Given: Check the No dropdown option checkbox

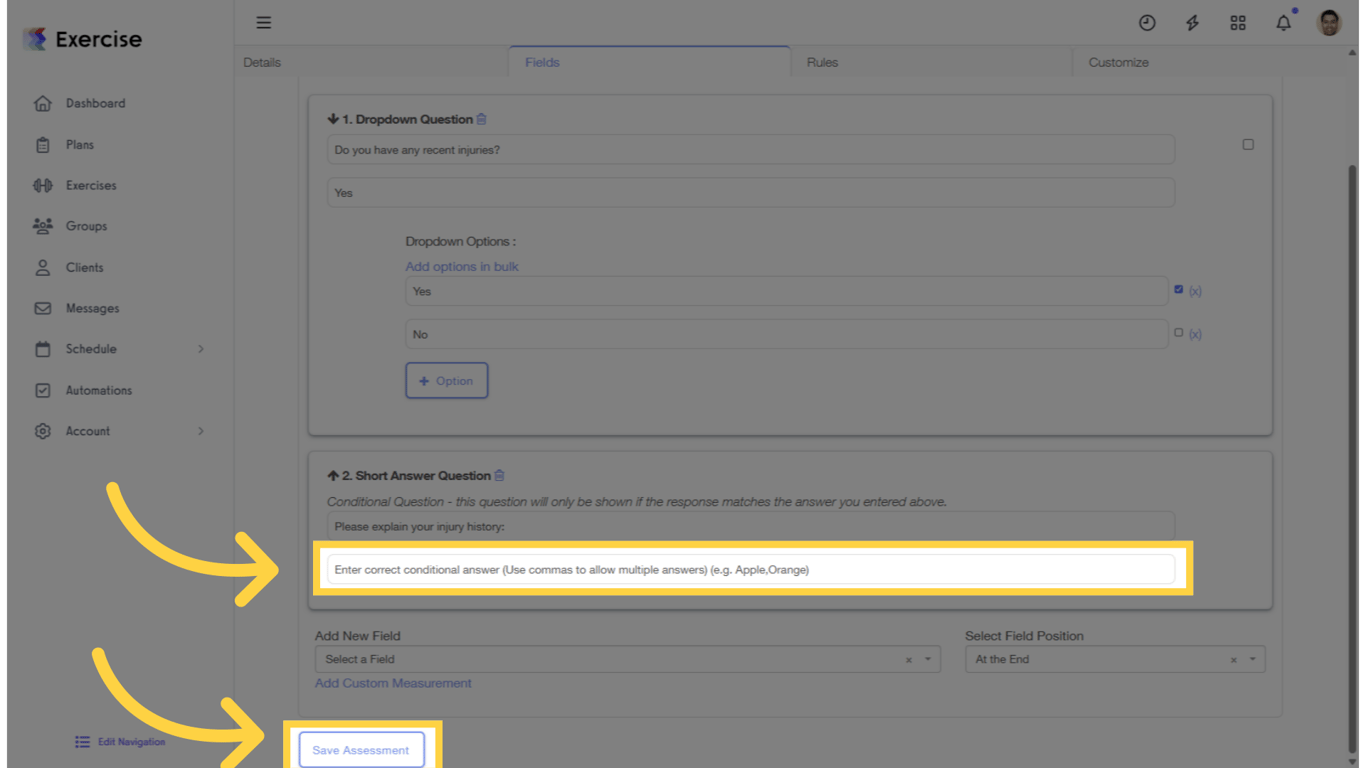Looking at the screenshot, I should (x=1178, y=333).
